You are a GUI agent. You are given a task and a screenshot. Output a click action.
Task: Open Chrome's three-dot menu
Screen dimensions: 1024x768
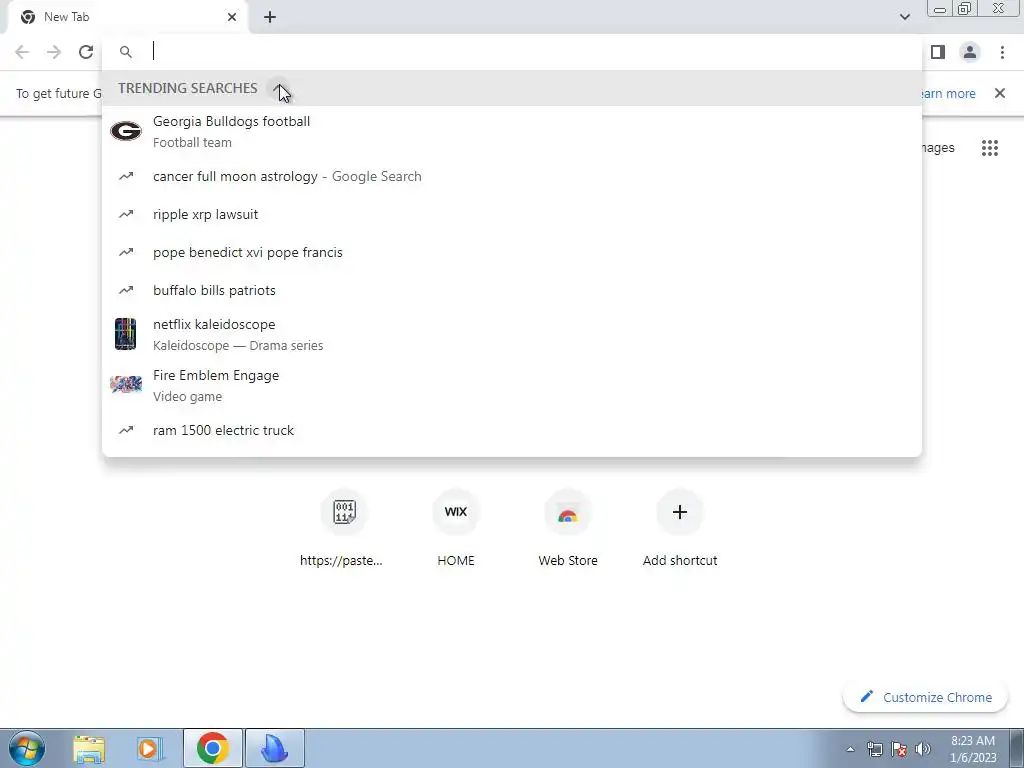(x=1002, y=52)
